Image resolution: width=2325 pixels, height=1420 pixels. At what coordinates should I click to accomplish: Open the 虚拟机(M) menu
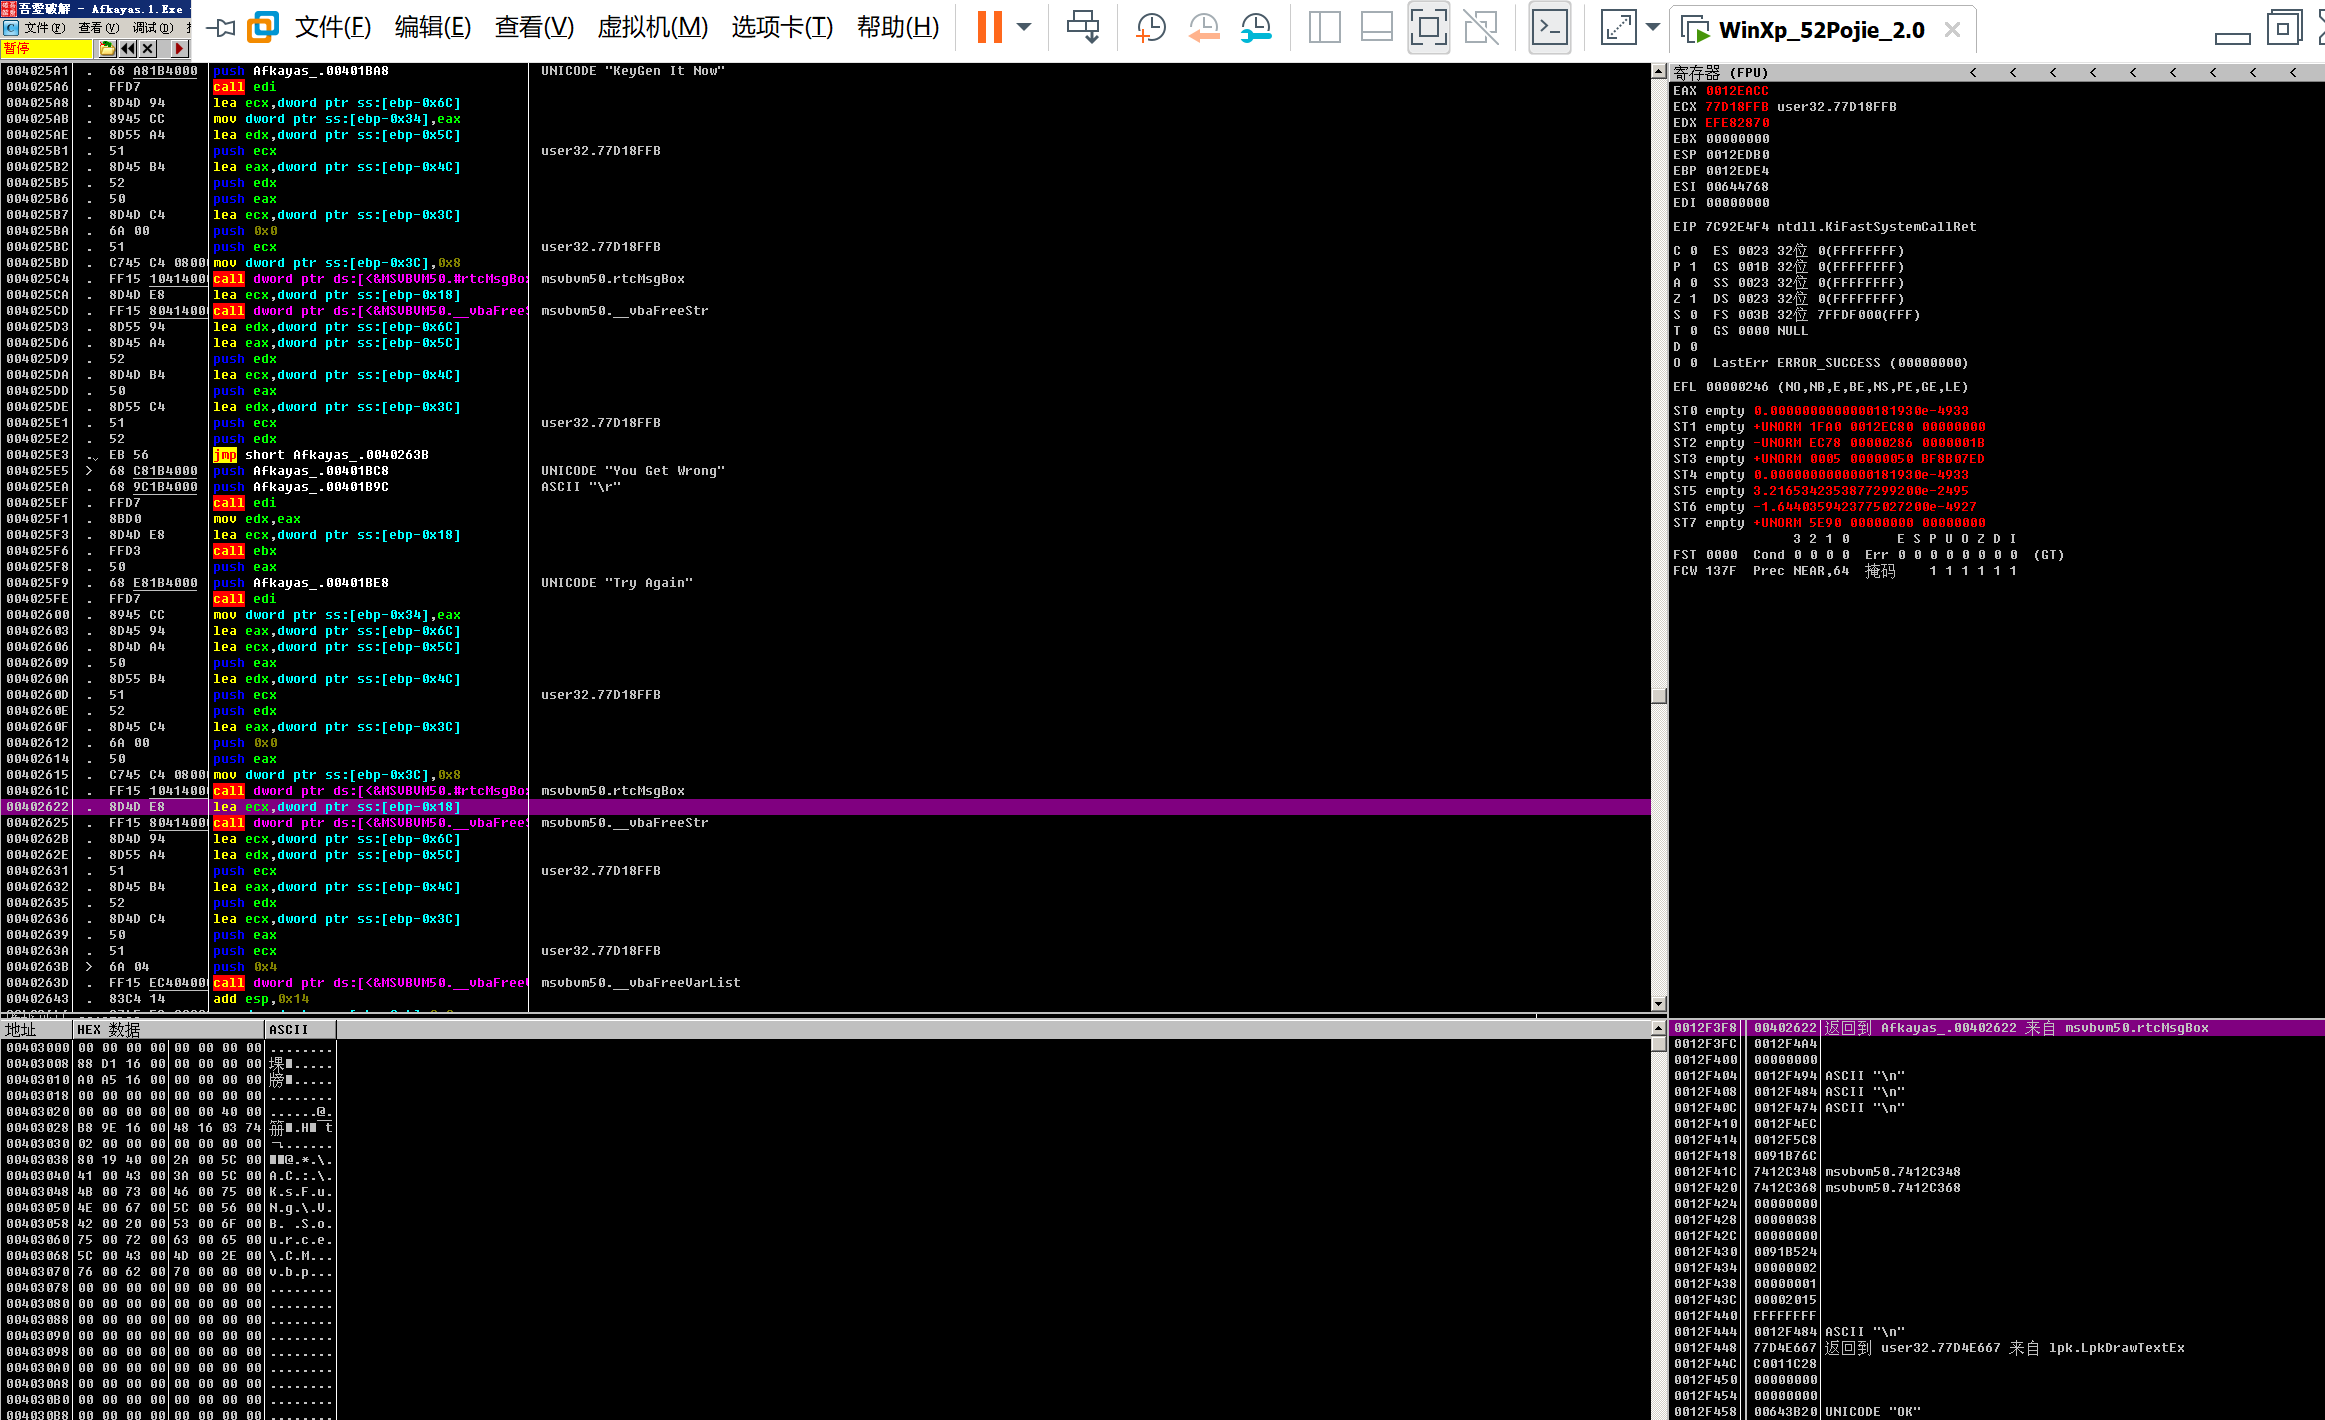(652, 27)
